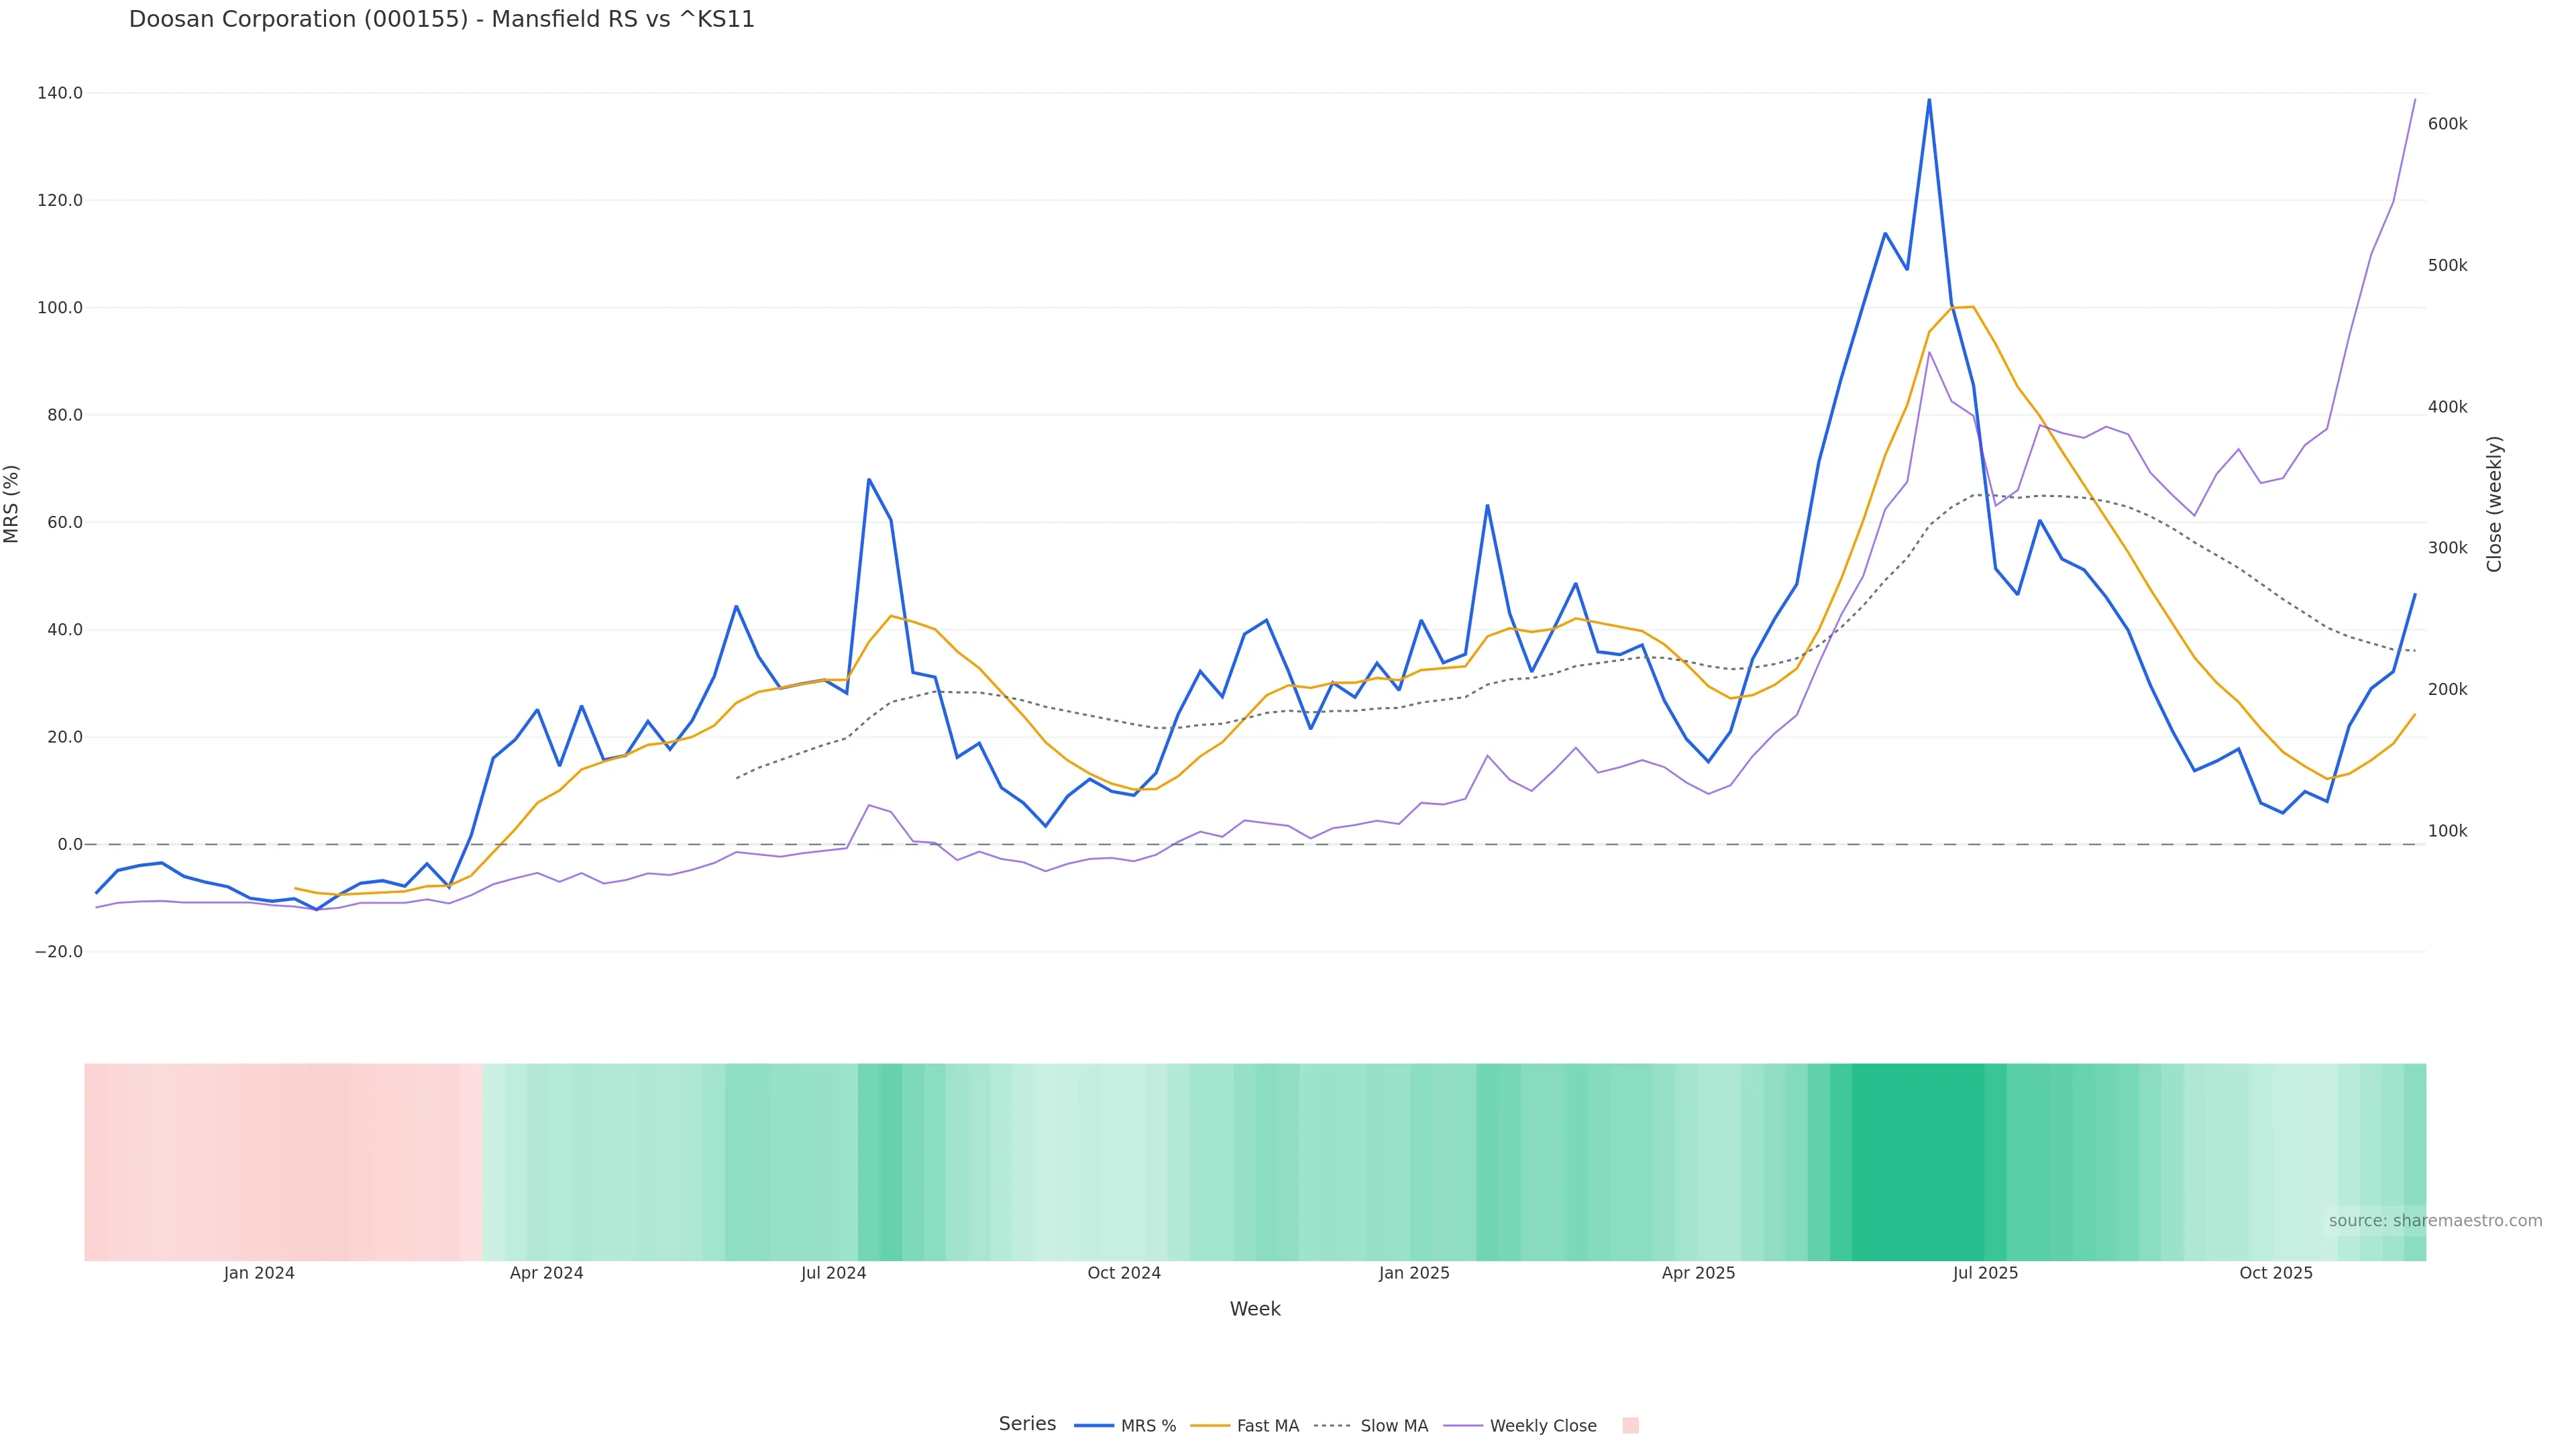Click the MRS peak near 140
Viewport: 2576px width, 1449px height.
[x=1929, y=100]
